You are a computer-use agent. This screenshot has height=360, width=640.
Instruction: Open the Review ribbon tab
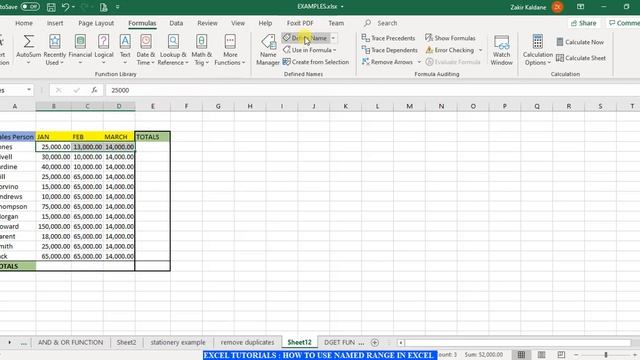pyautogui.click(x=207, y=23)
